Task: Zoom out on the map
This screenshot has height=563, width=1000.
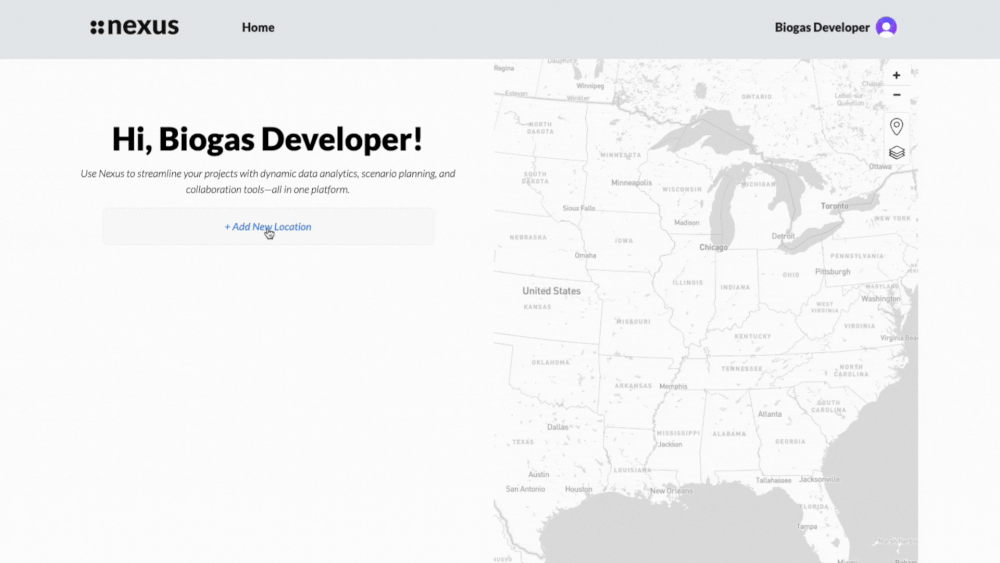Action: 896,95
